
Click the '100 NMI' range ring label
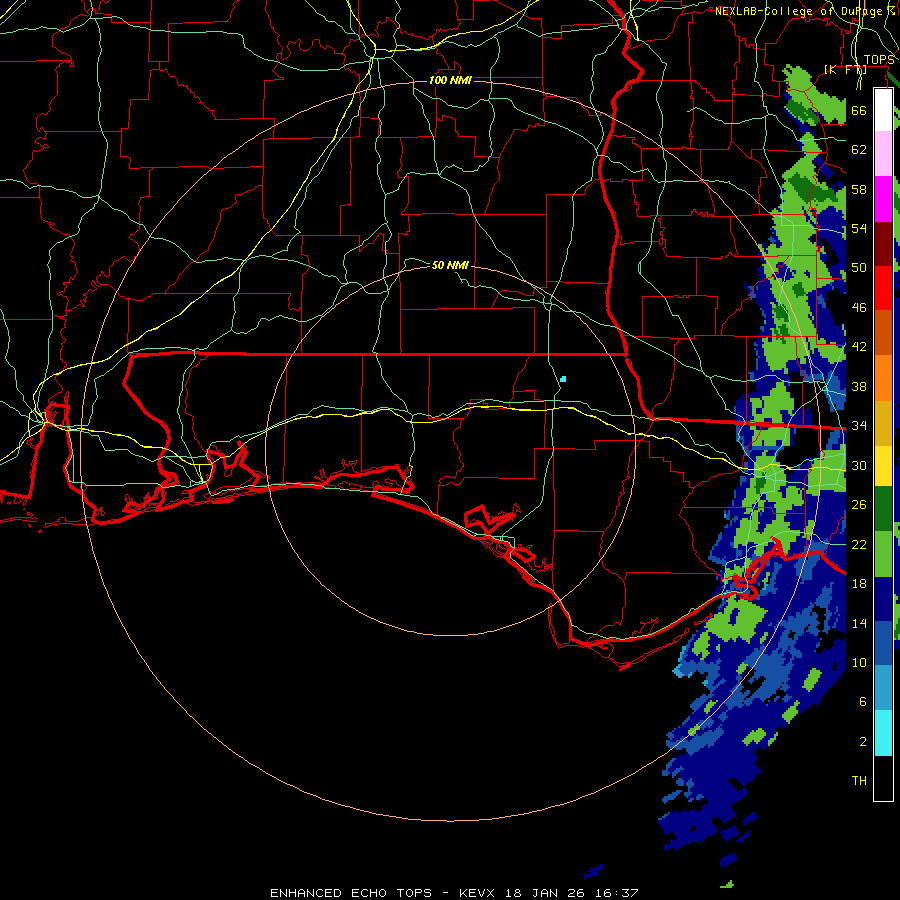[x=450, y=80]
